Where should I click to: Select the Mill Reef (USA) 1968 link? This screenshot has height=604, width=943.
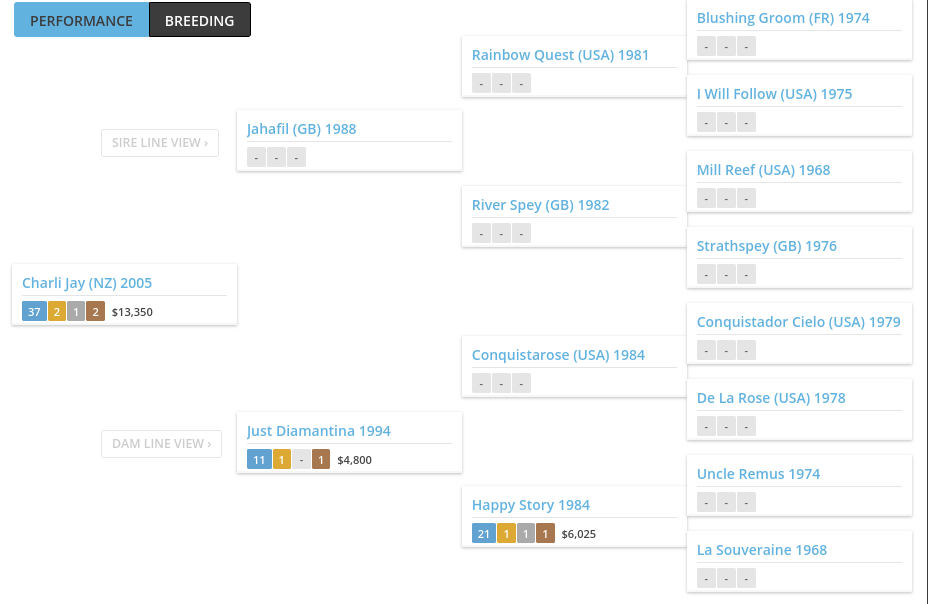coord(763,170)
